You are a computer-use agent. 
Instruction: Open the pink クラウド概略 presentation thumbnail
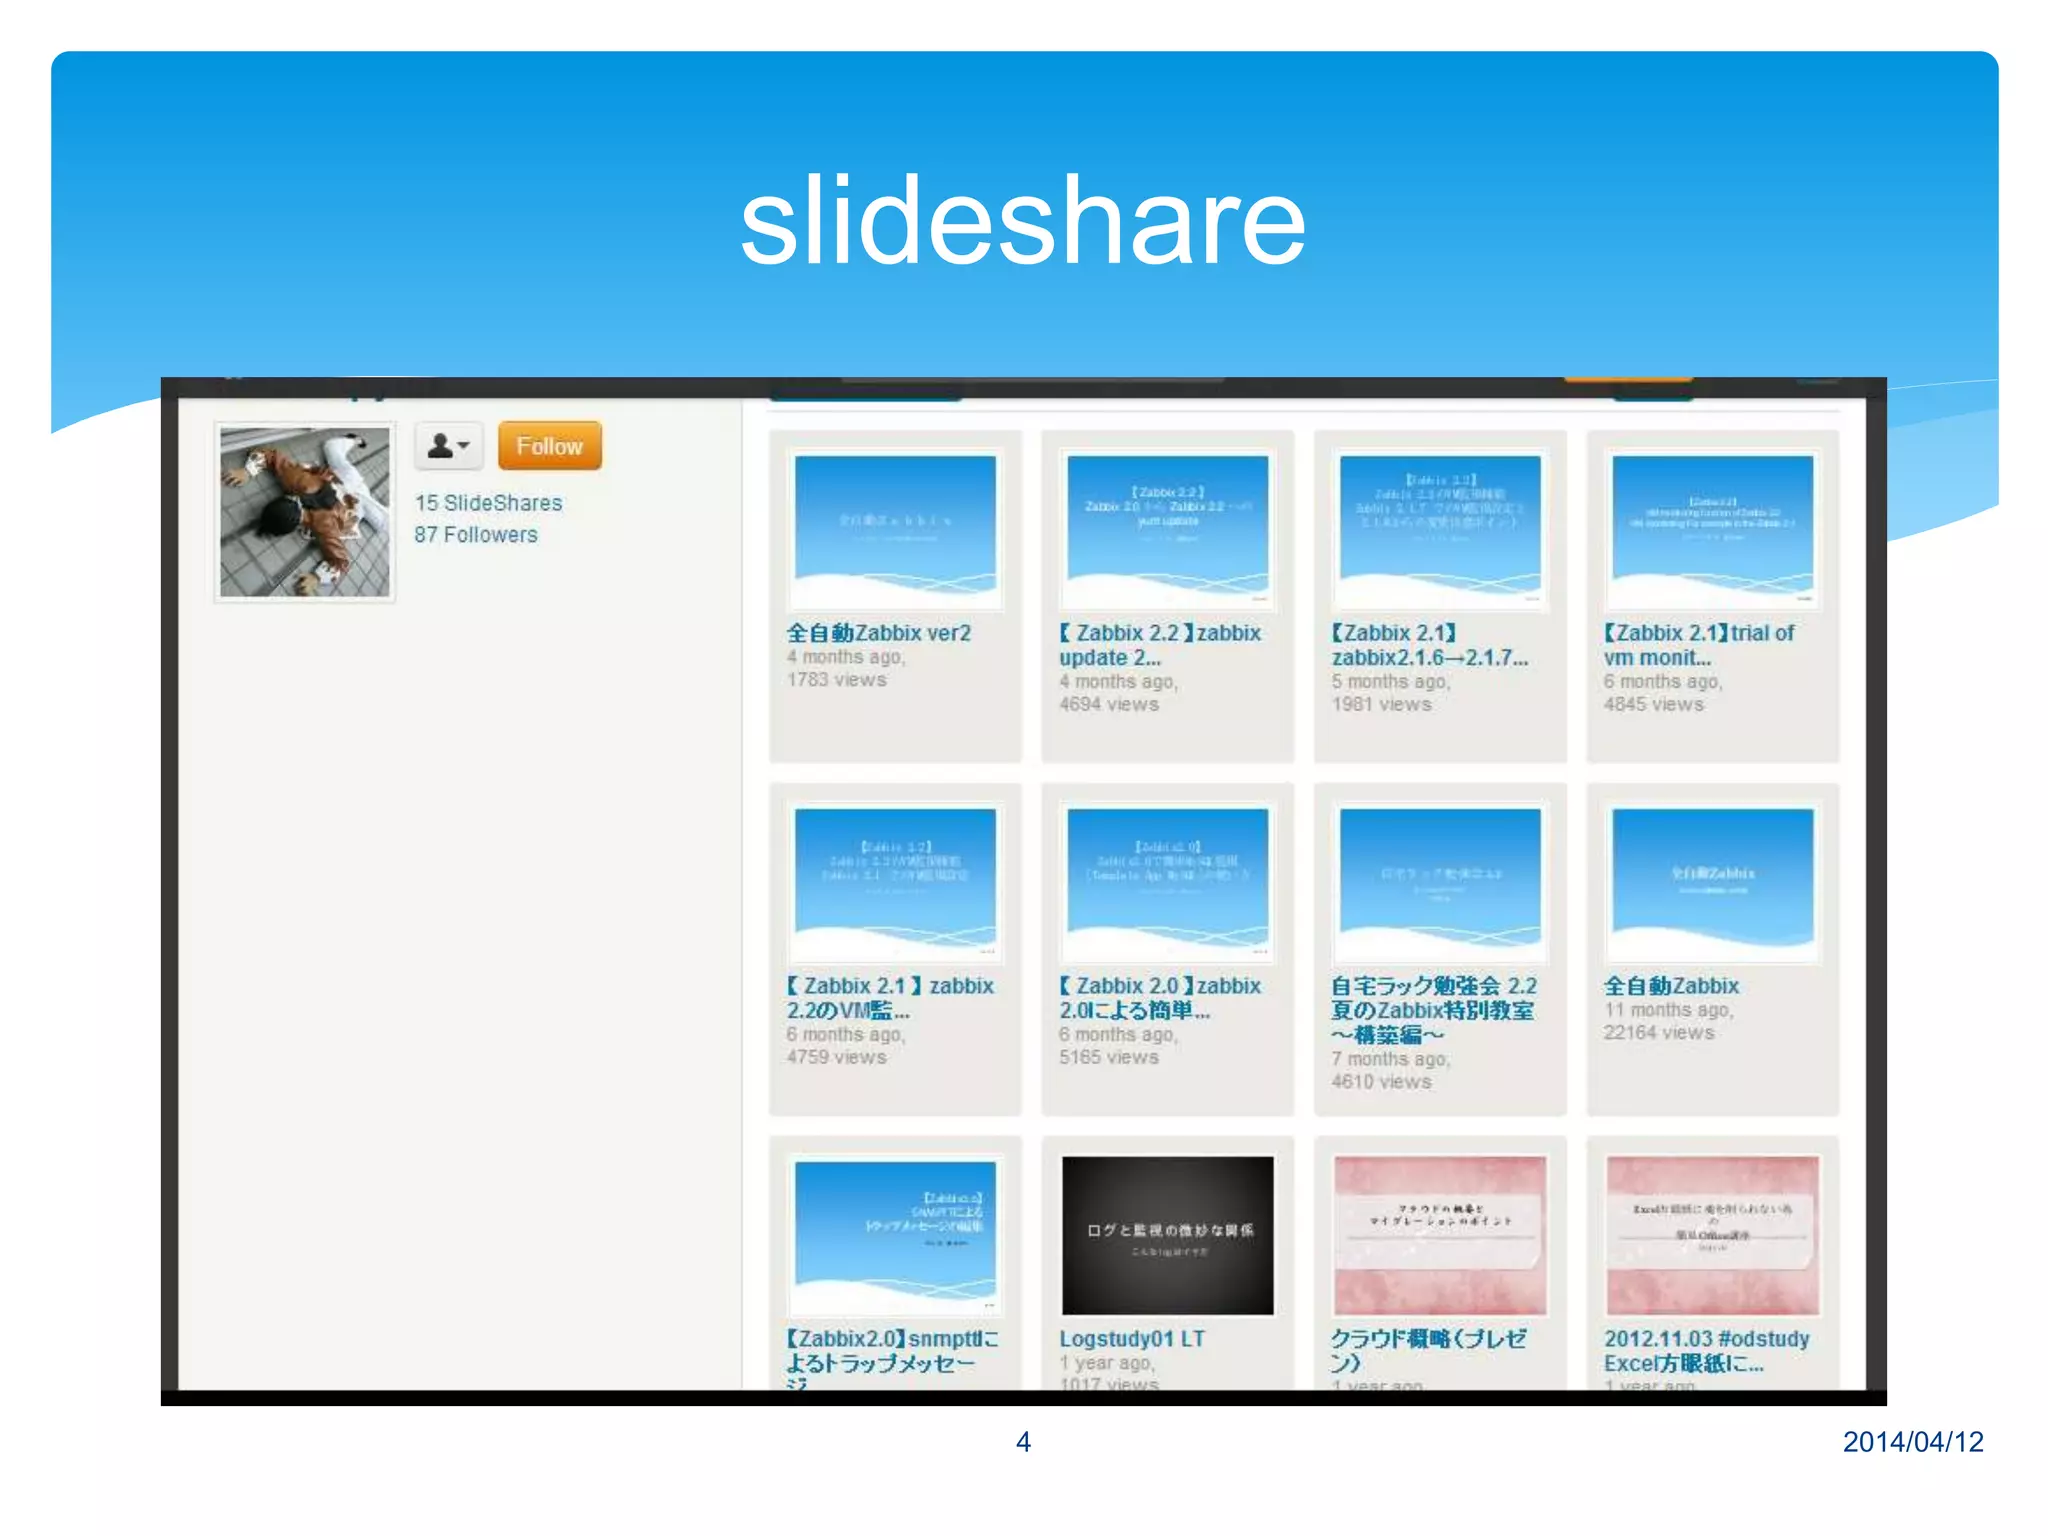coord(1440,1236)
